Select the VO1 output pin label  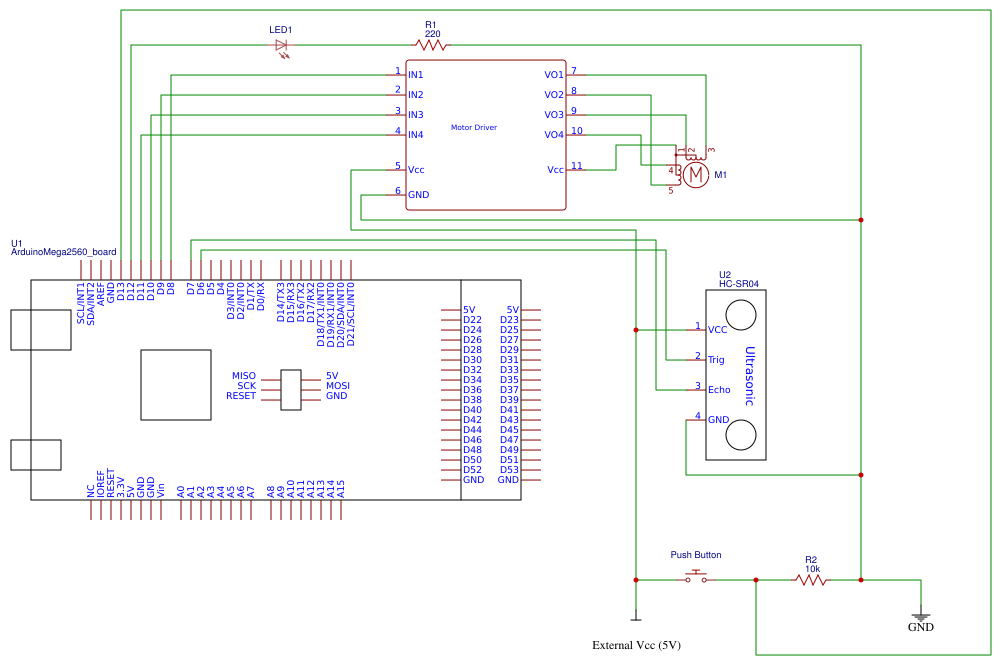(x=553, y=75)
